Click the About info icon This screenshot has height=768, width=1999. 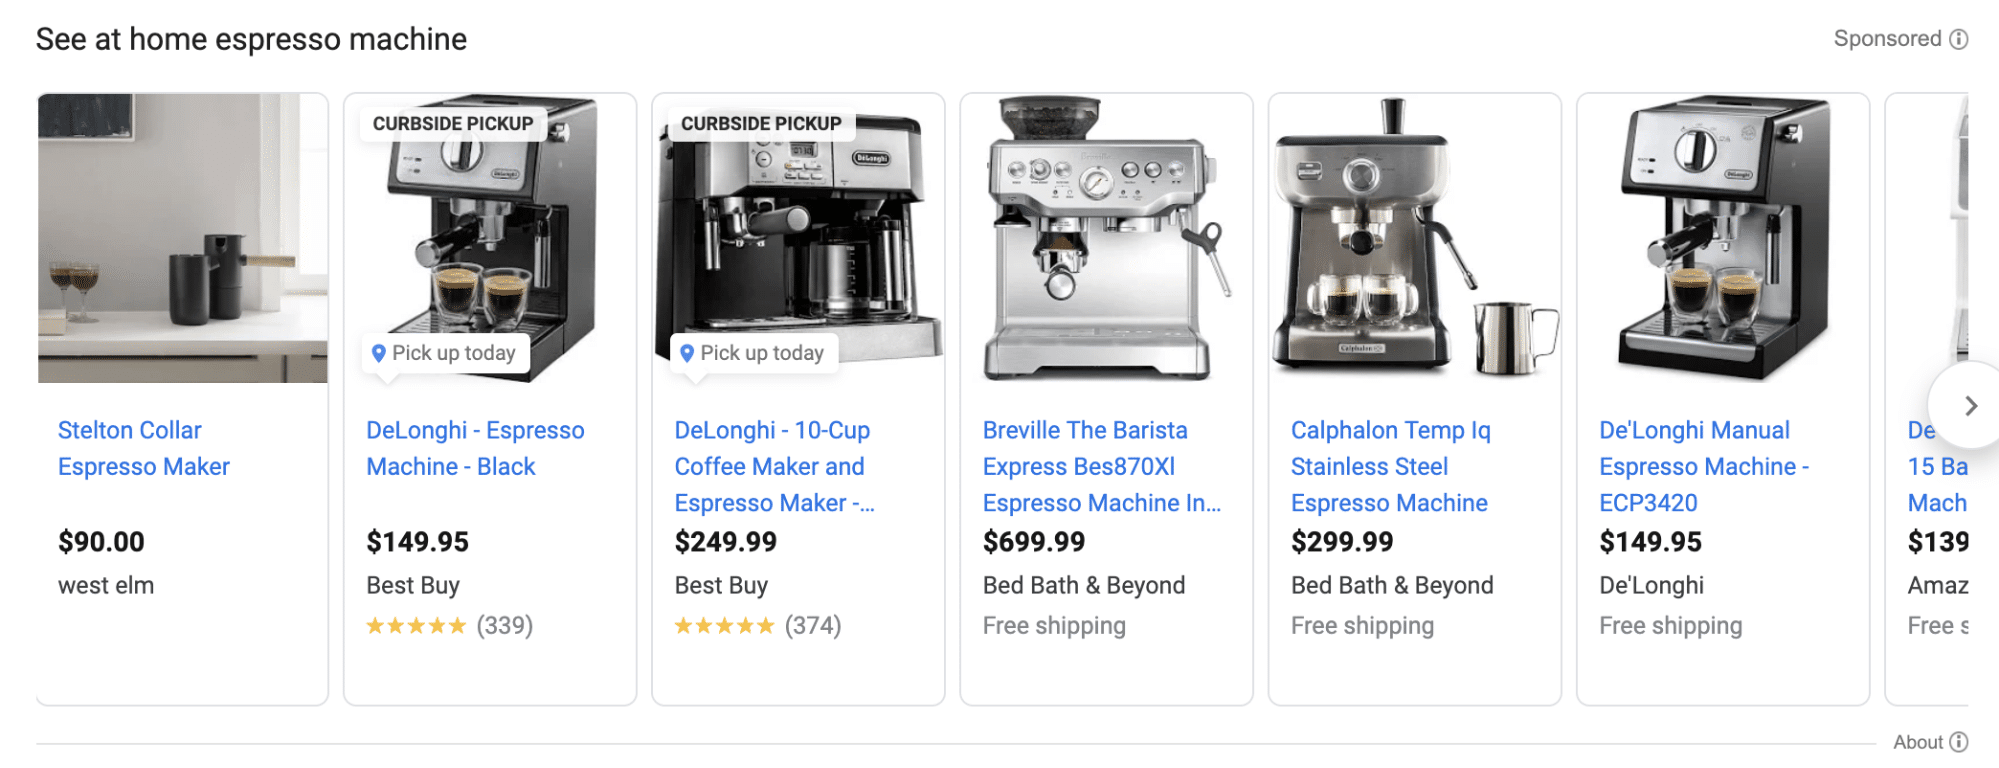pyautogui.click(x=1960, y=741)
